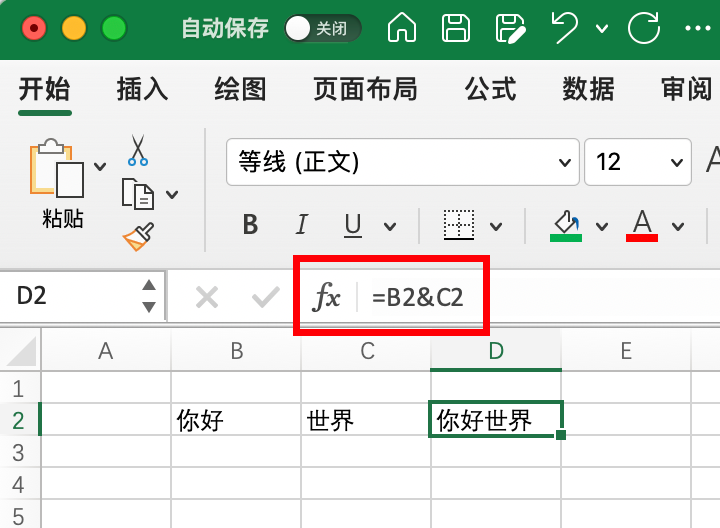
Task: Click the Save floppy disk icon
Action: (456, 27)
